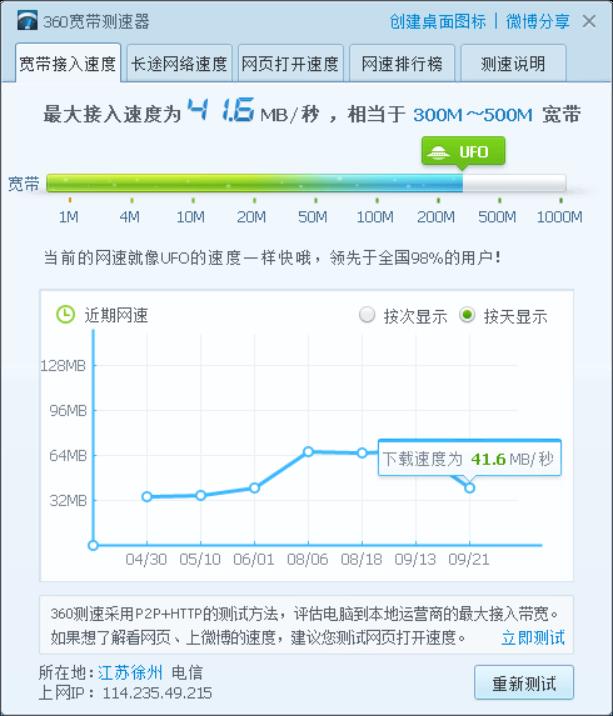Click the 1000M scale label
613x716 pixels.
point(560,217)
